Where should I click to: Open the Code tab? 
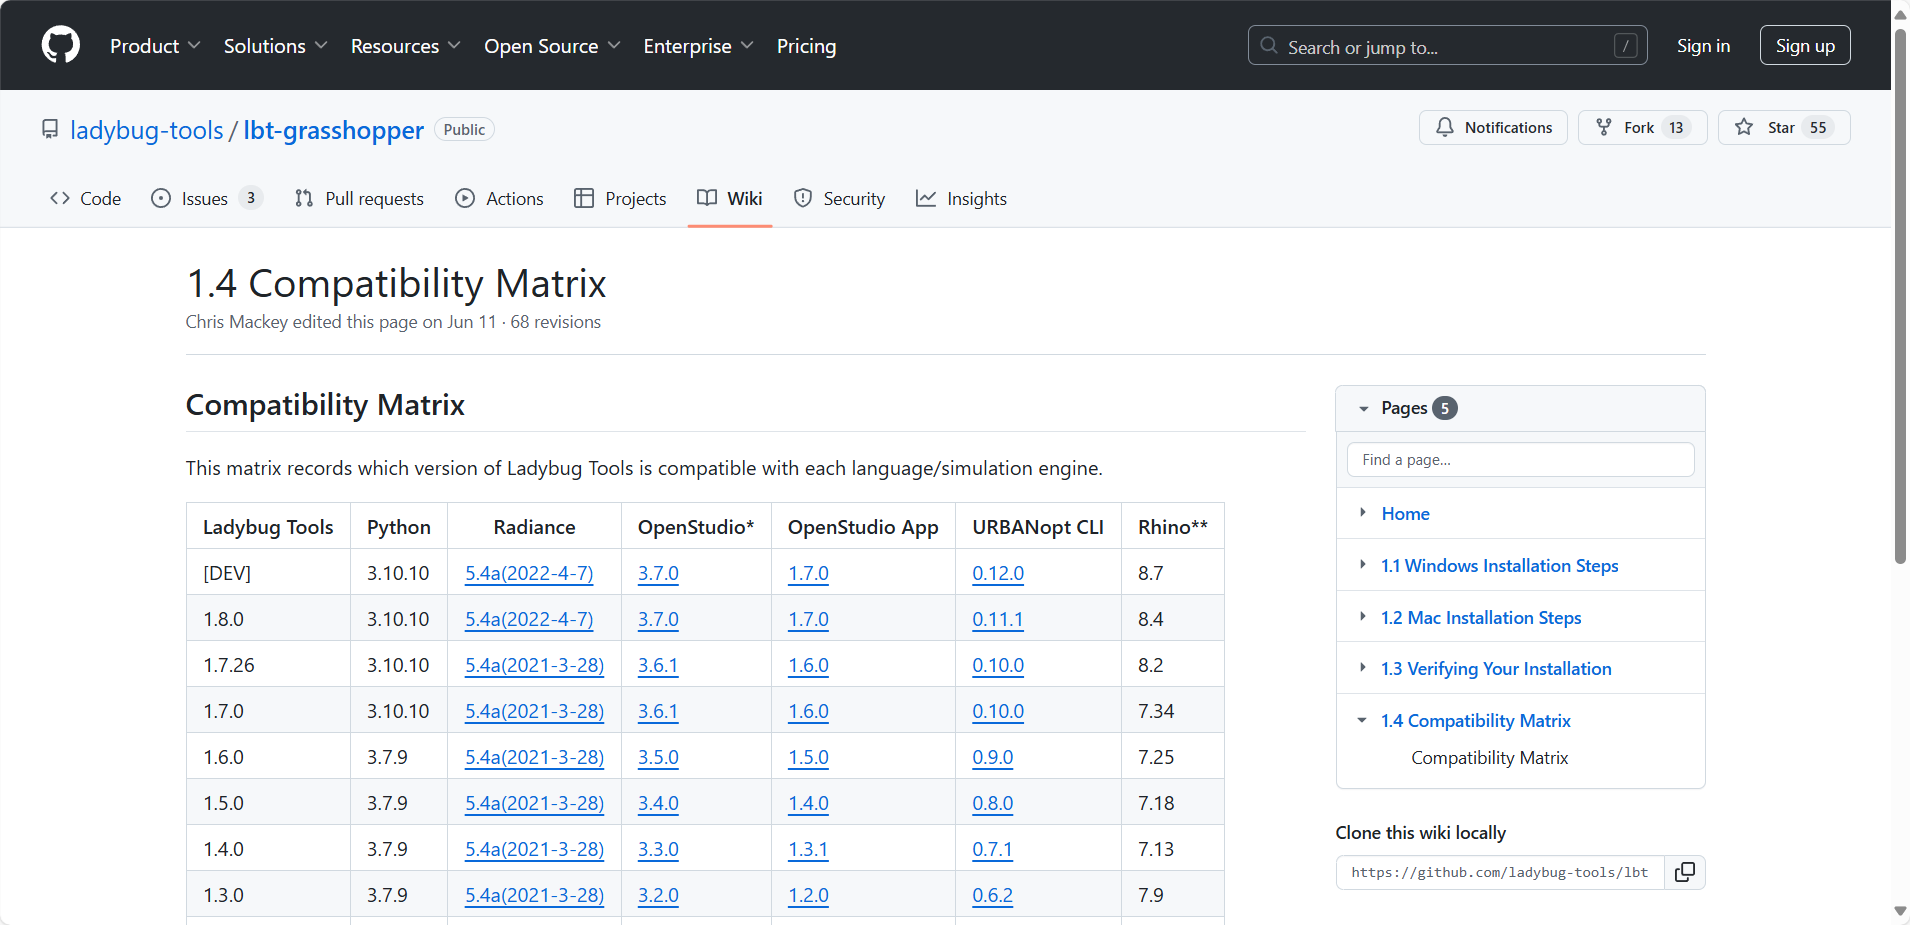click(86, 198)
